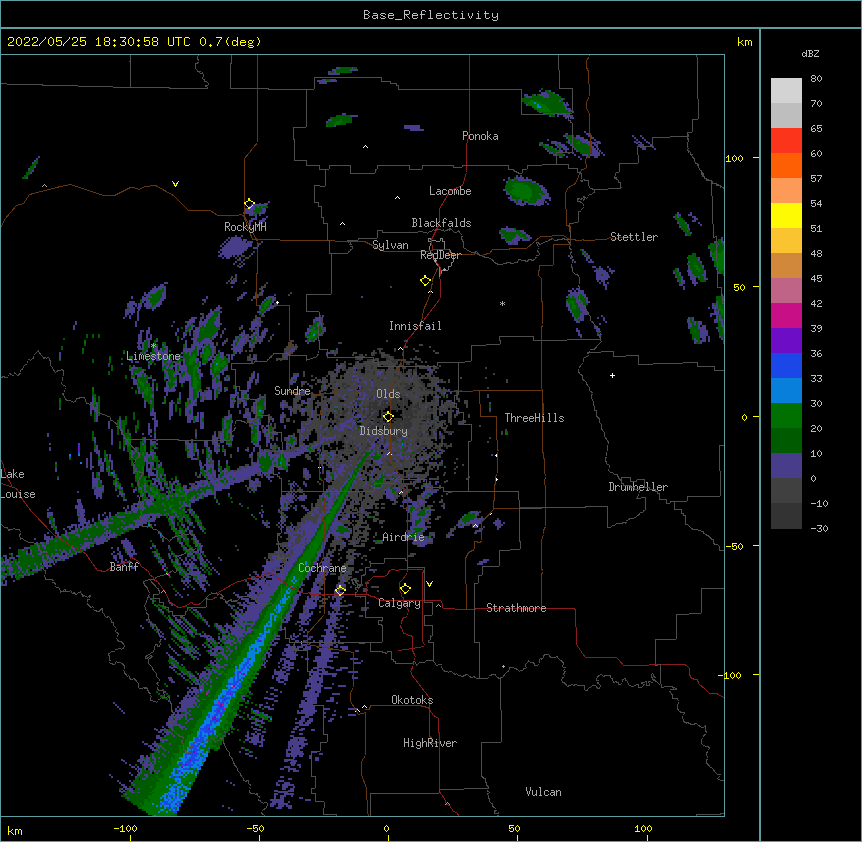Click the white asterisk marker east of Innisfail
The width and height of the screenshot is (862, 842).
coord(502,303)
